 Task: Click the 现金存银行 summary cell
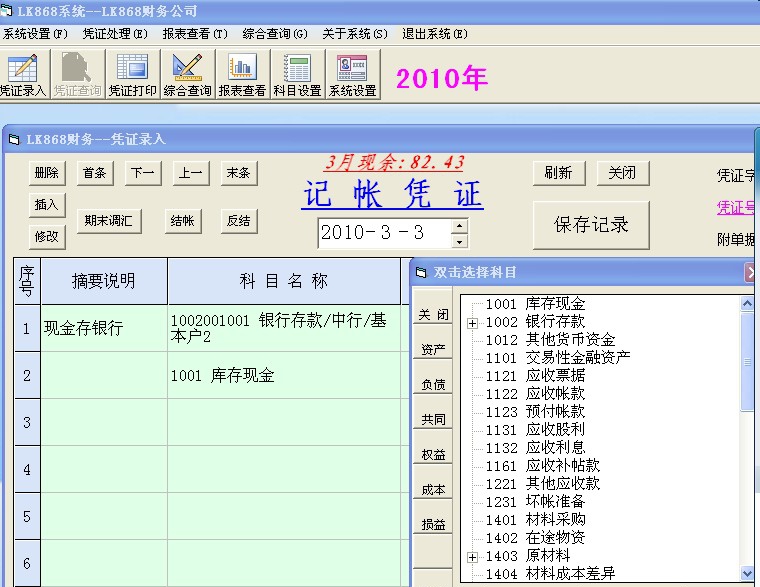coord(104,328)
